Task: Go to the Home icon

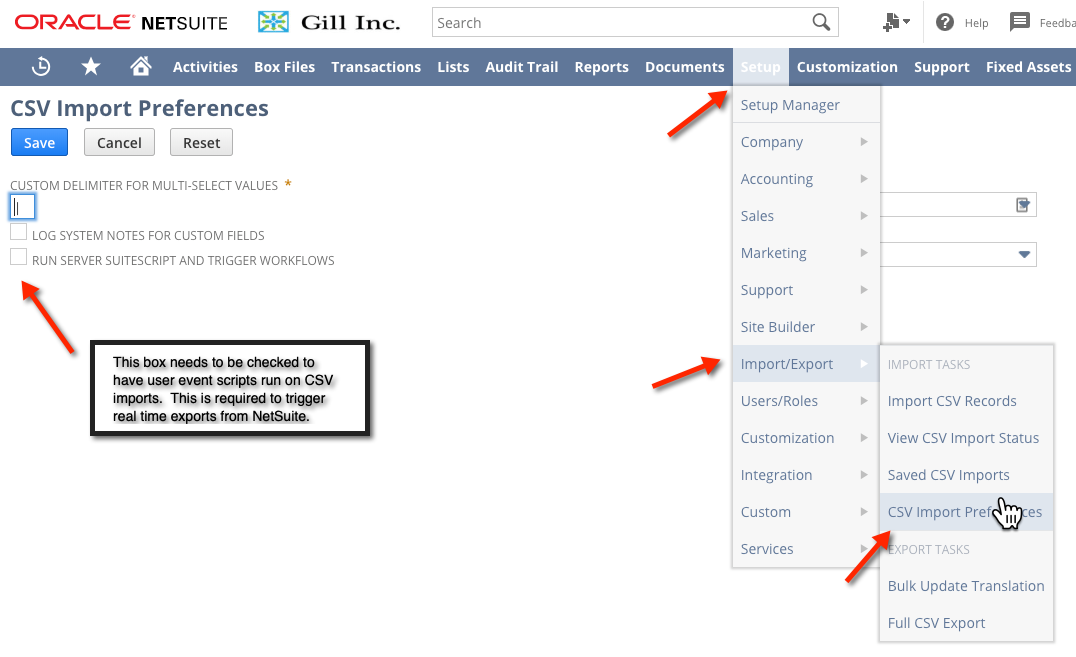Action: point(141,67)
